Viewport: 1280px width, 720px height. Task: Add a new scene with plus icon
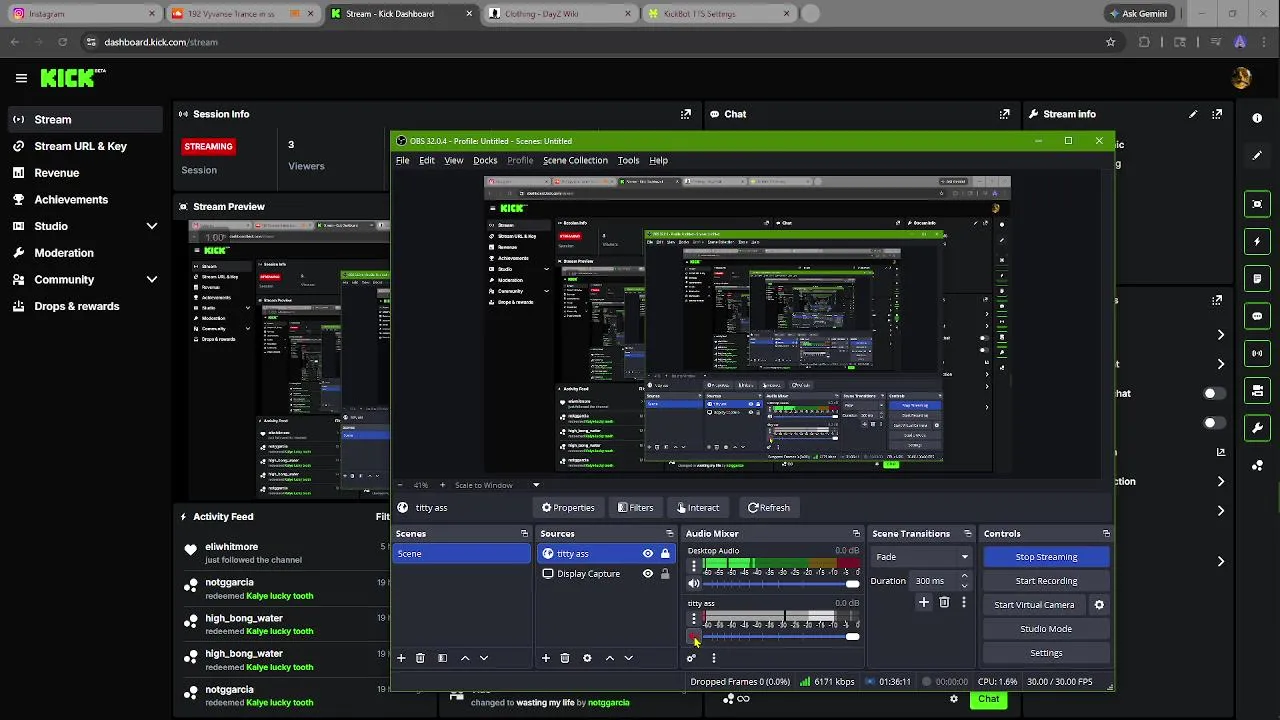point(401,658)
